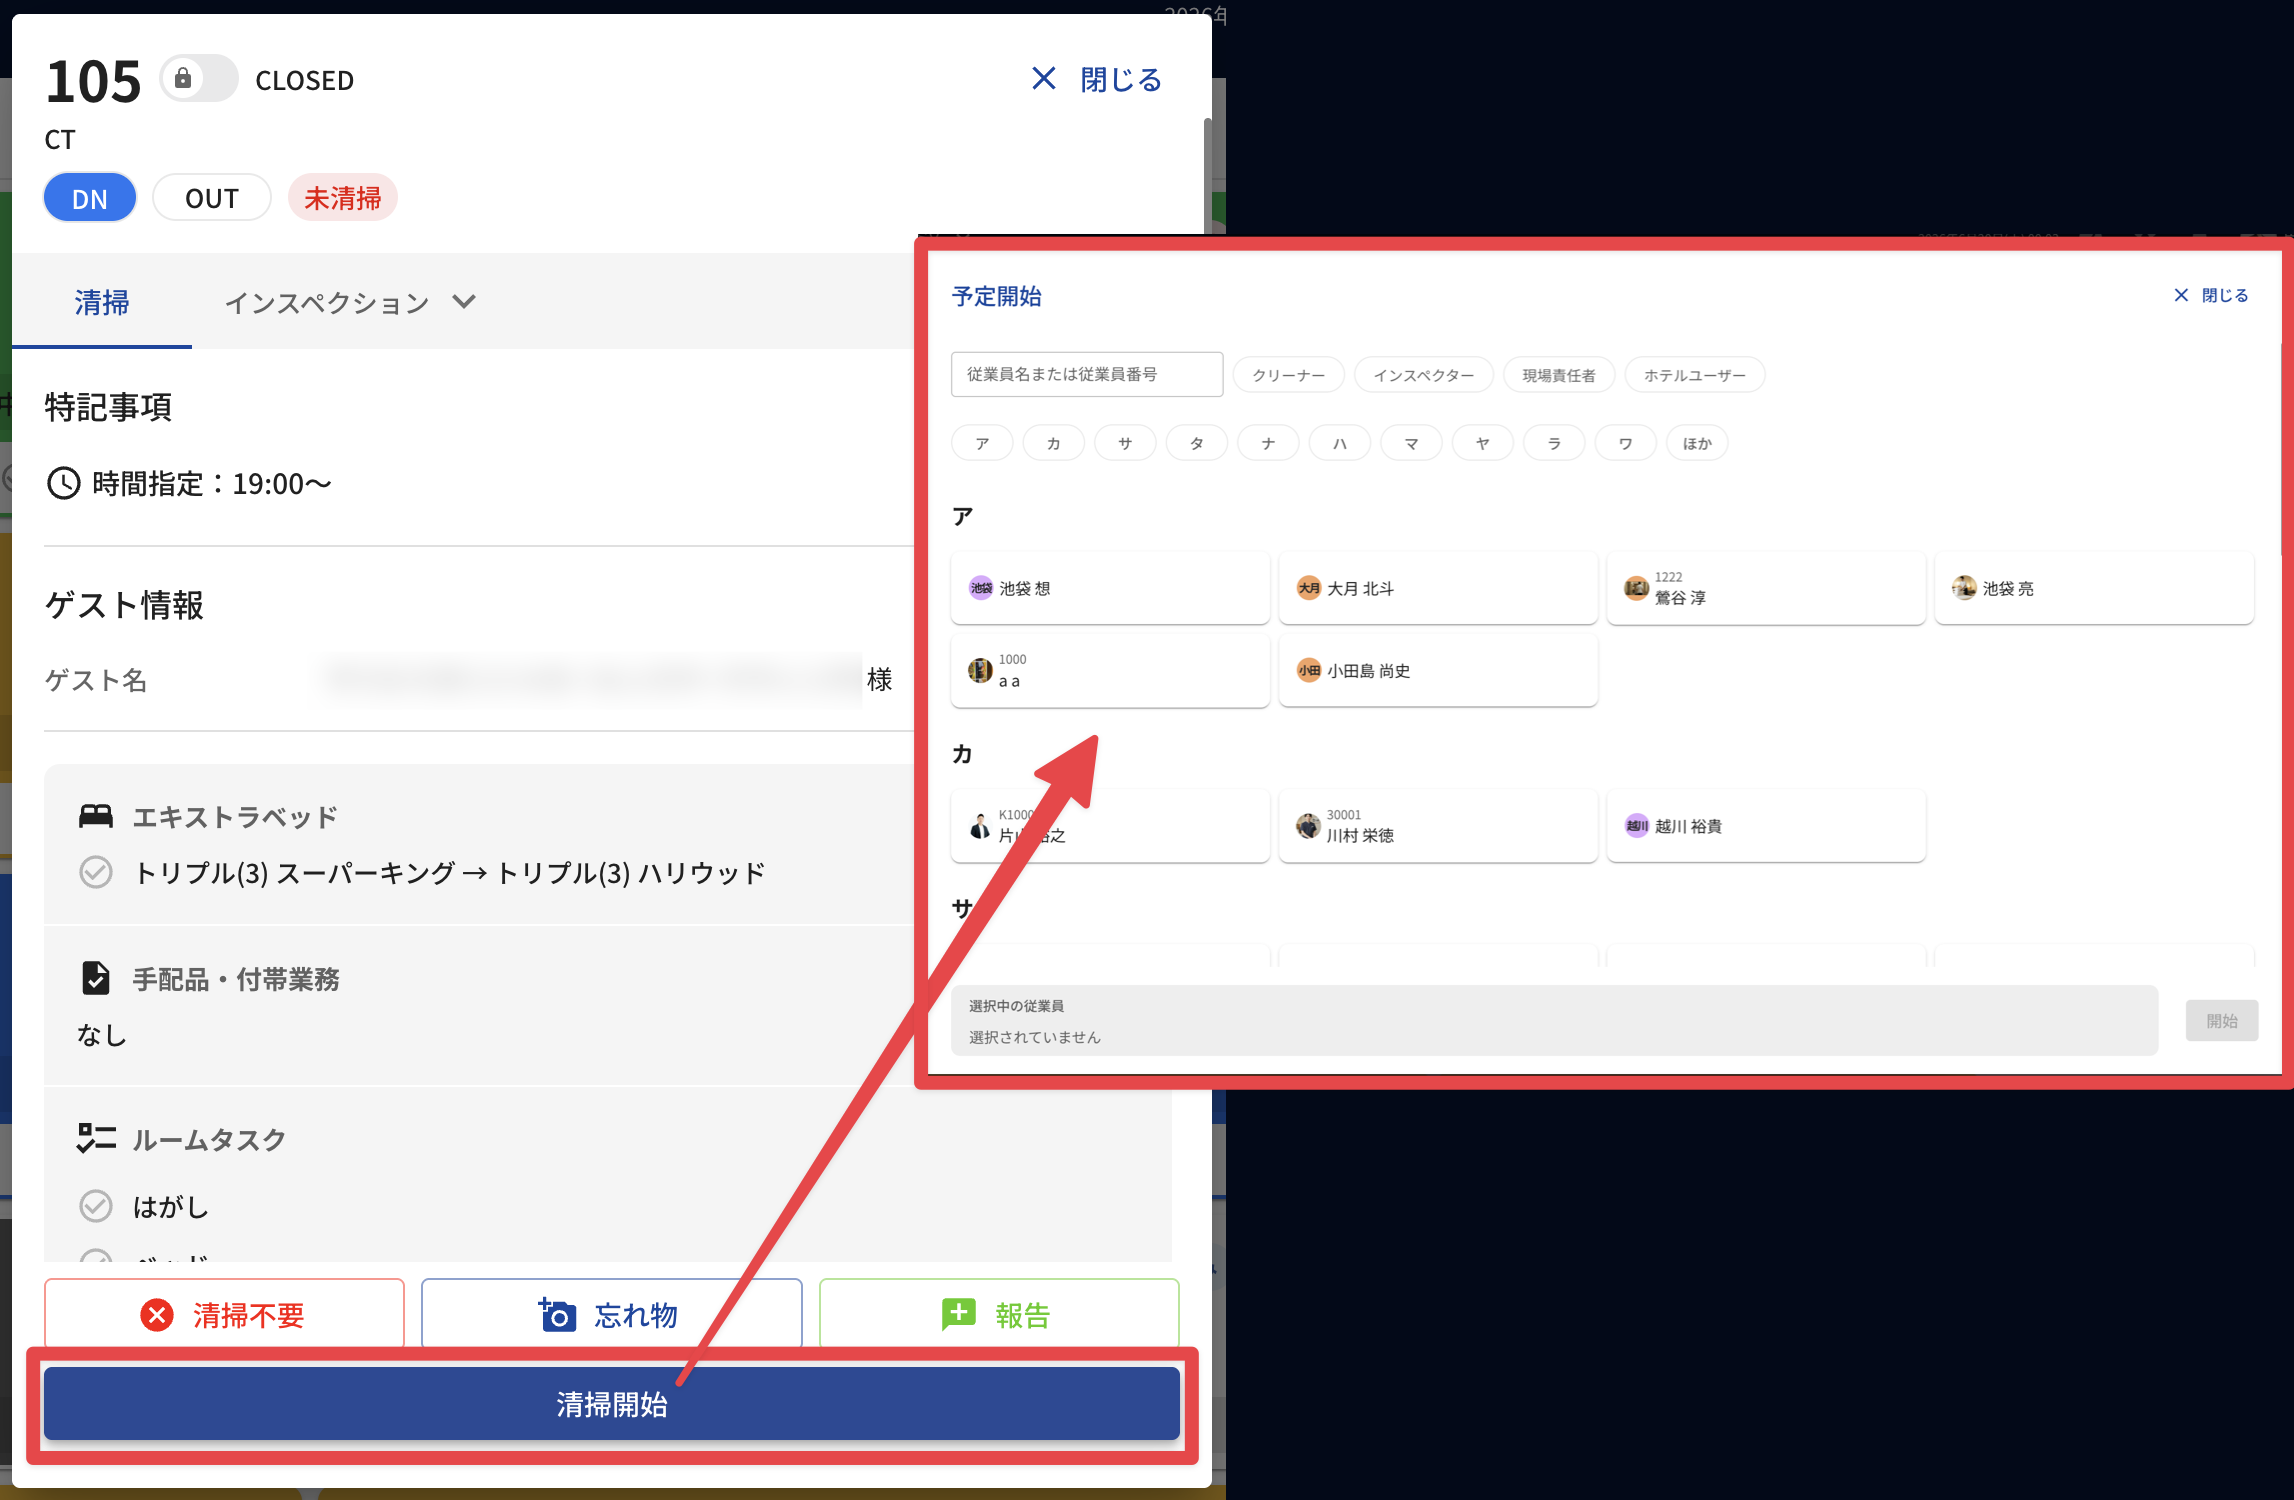Image resolution: width=2294 pixels, height=1500 pixels.
Task: Click the clock icon beside 時間指定
Action: [x=63, y=484]
